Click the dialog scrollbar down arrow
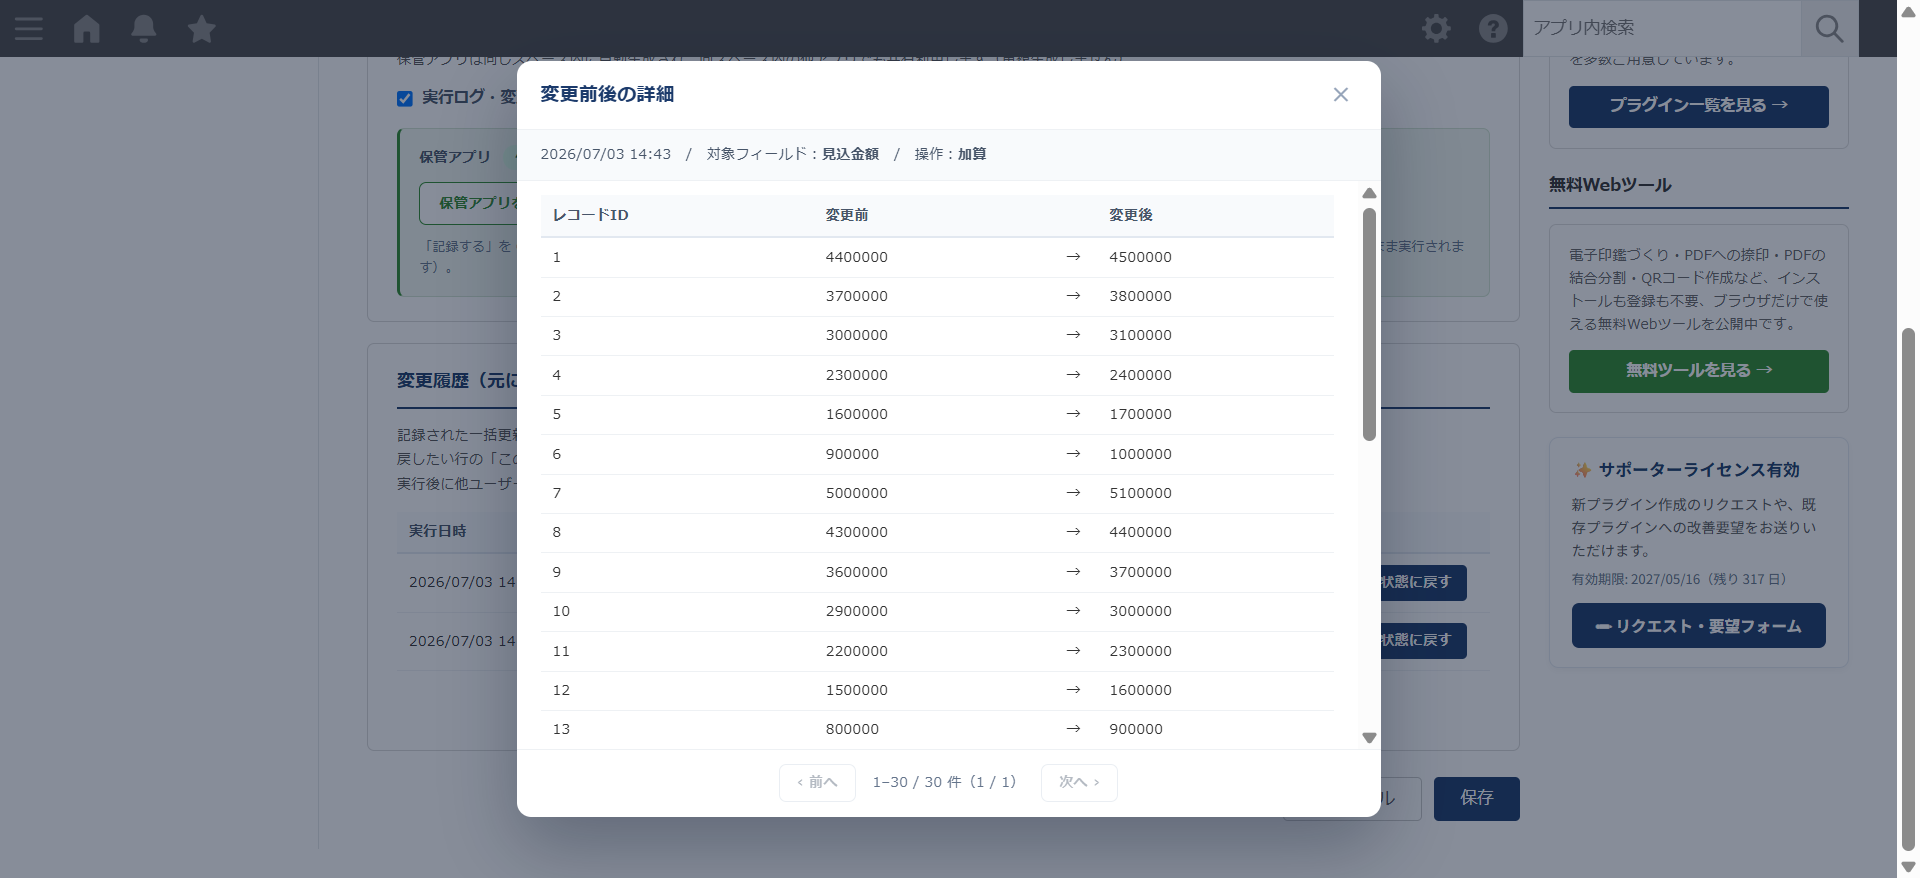This screenshot has width=1920, height=878. (x=1369, y=738)
